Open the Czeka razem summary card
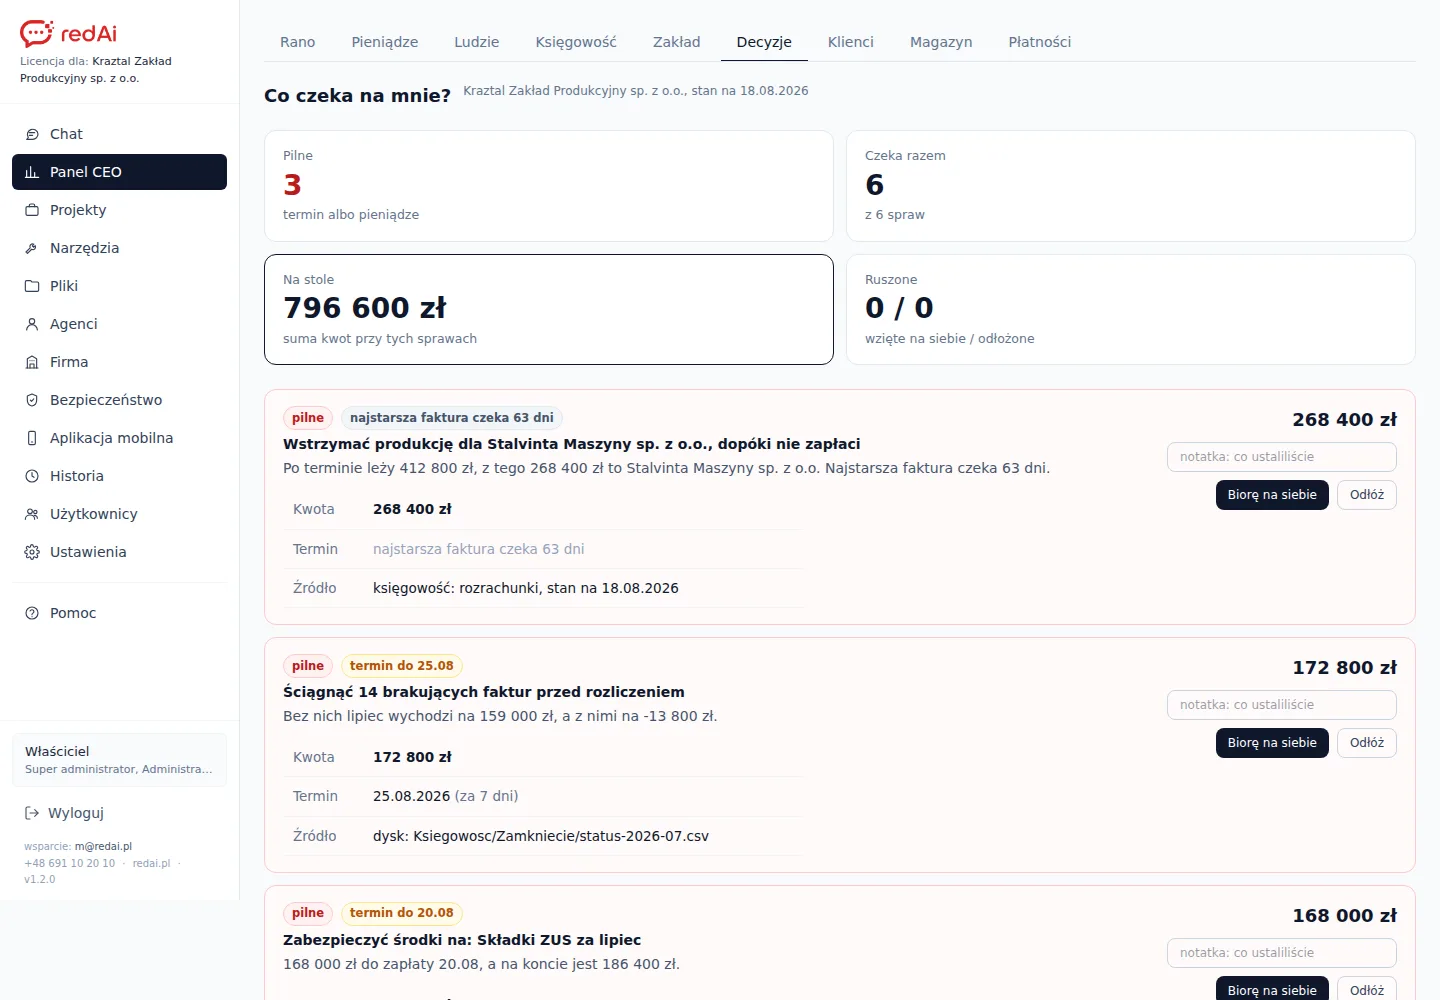Image resolution: width=1440 pixels, height=1000 pixels. coord(1131,186)
